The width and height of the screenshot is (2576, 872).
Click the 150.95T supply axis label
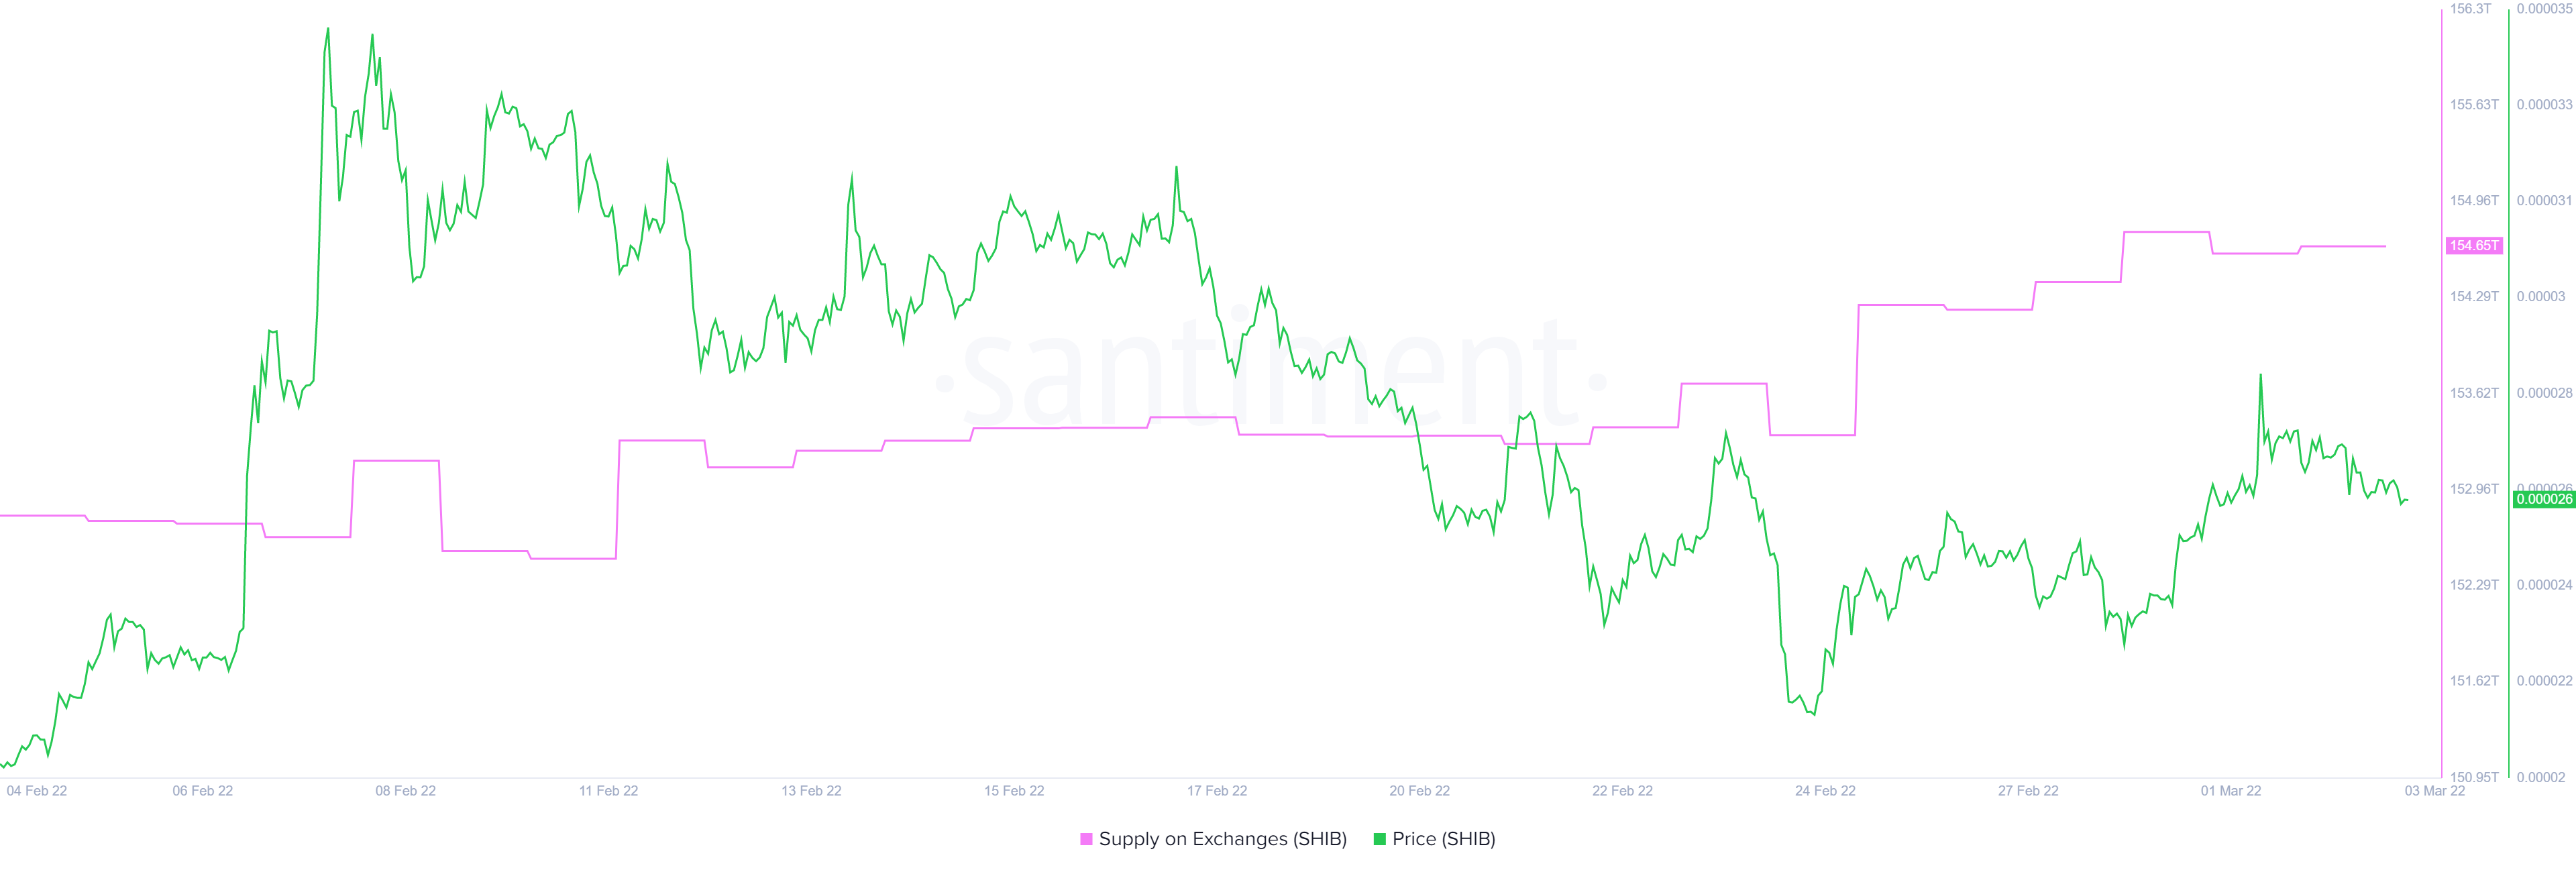pyautogui.click(x=2473, y=777)
